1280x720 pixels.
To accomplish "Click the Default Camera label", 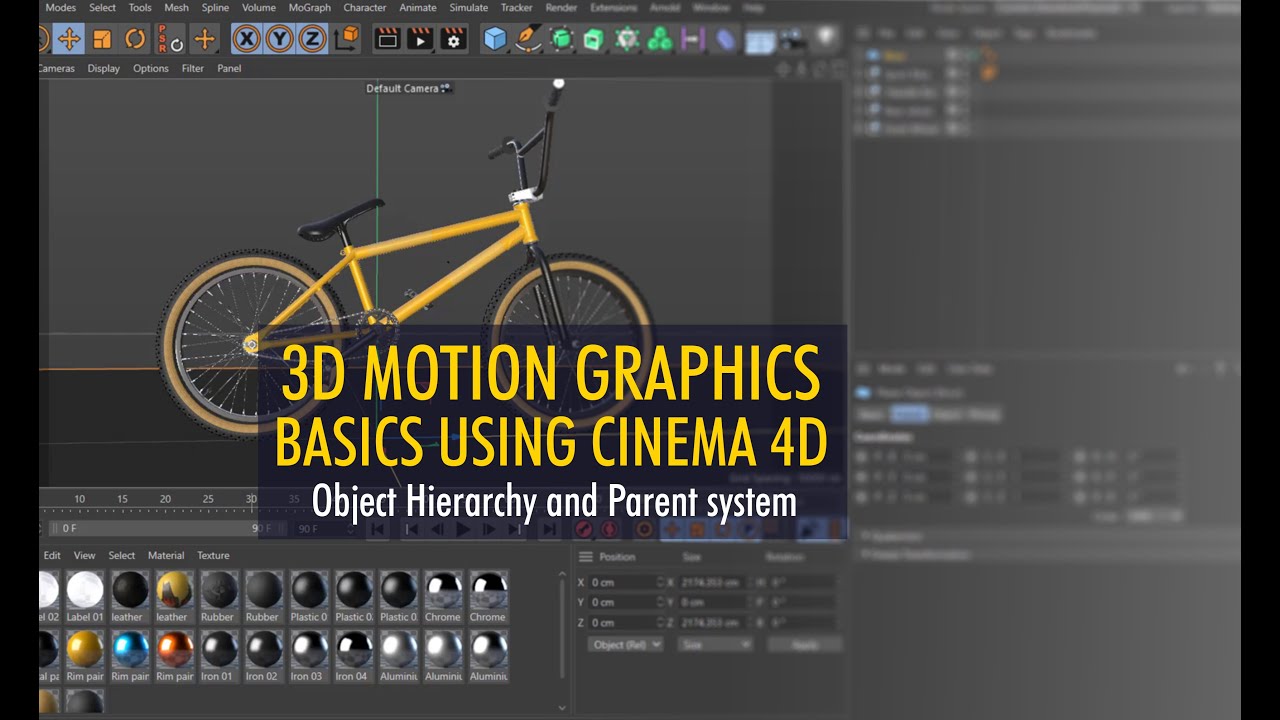I will coord(402,88).
